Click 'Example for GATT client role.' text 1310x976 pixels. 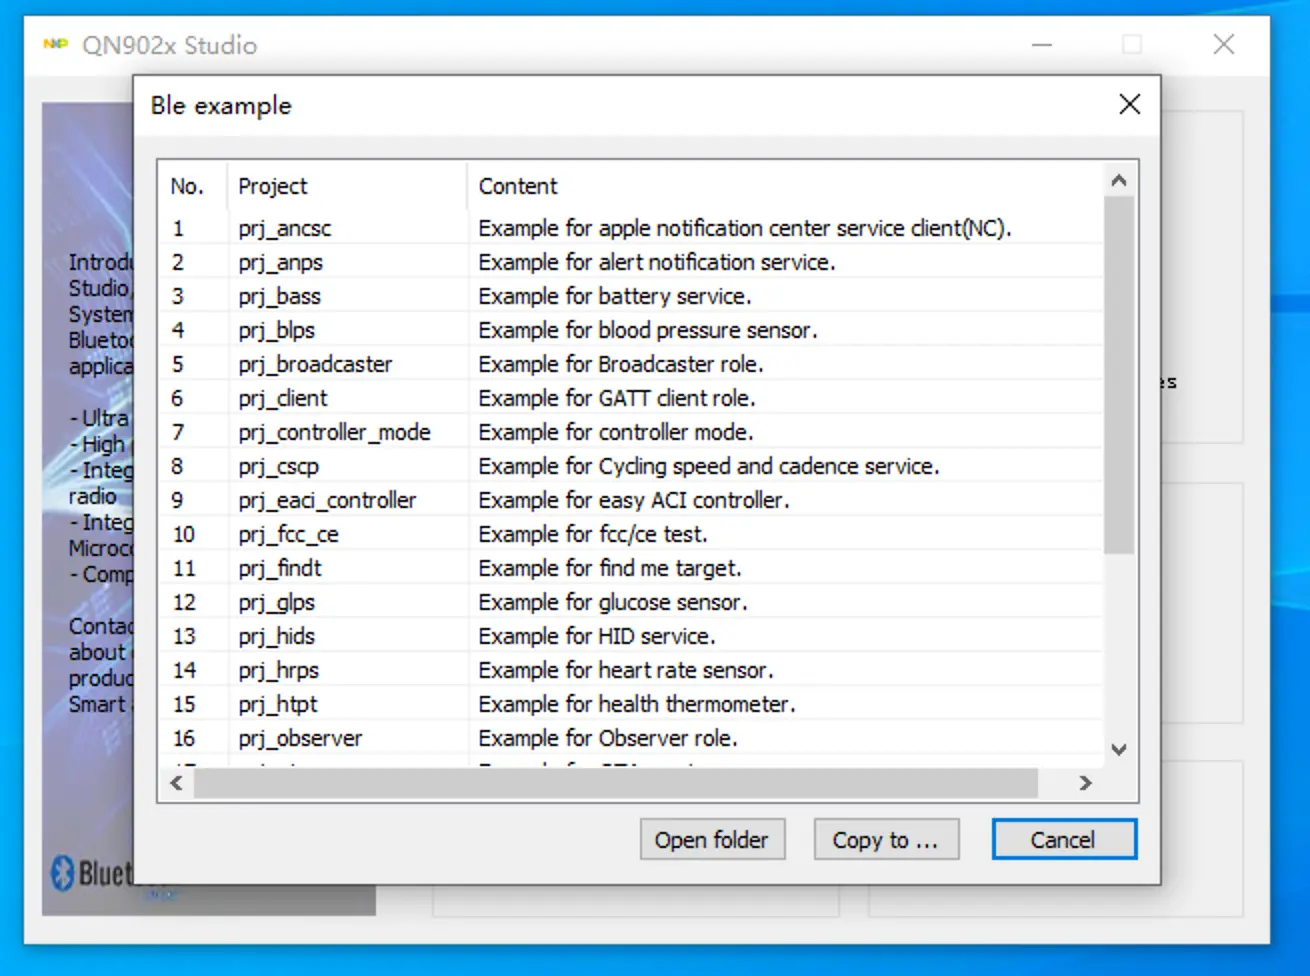616,398
